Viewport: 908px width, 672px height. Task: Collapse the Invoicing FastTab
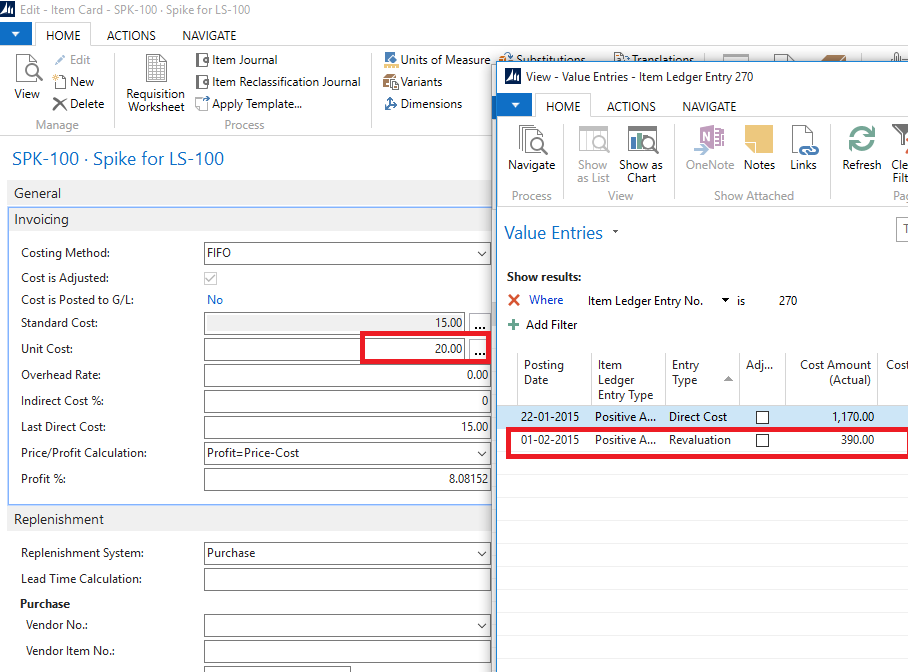250,220
